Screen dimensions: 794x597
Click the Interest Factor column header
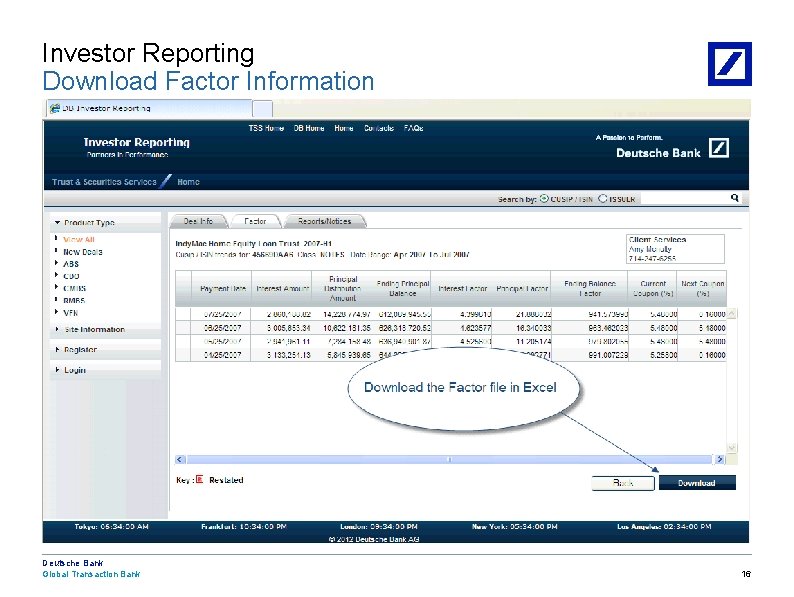pos(462,289)
